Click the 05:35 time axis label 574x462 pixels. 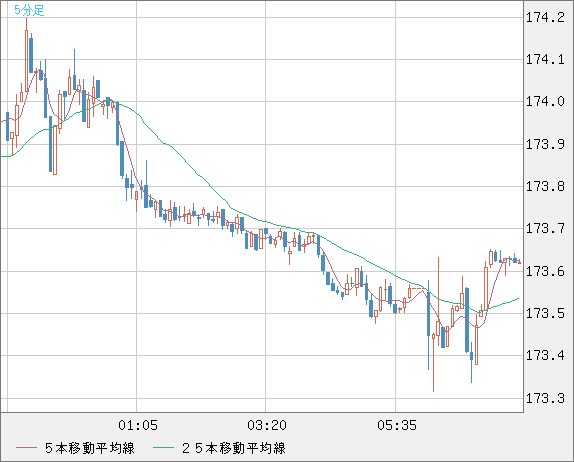coord(397,425)
